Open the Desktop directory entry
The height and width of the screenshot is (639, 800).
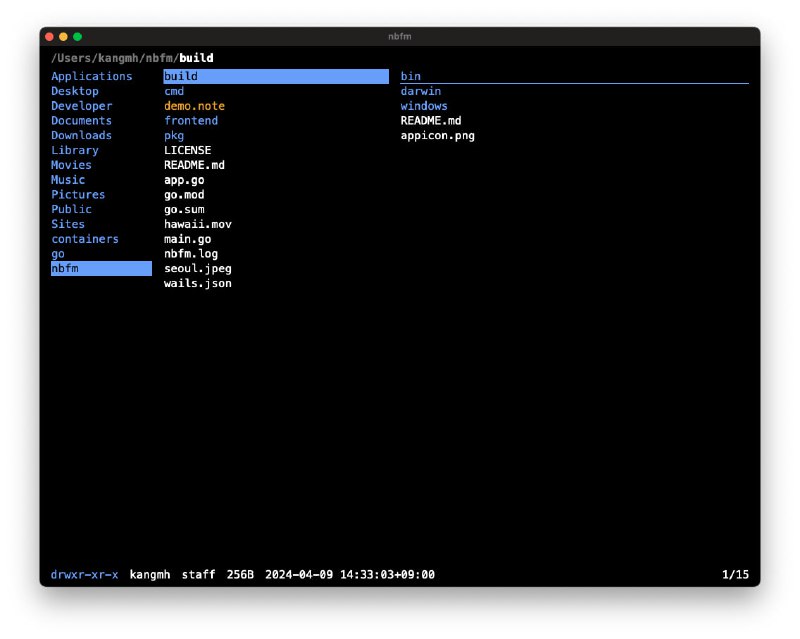(x=75, y=91)
